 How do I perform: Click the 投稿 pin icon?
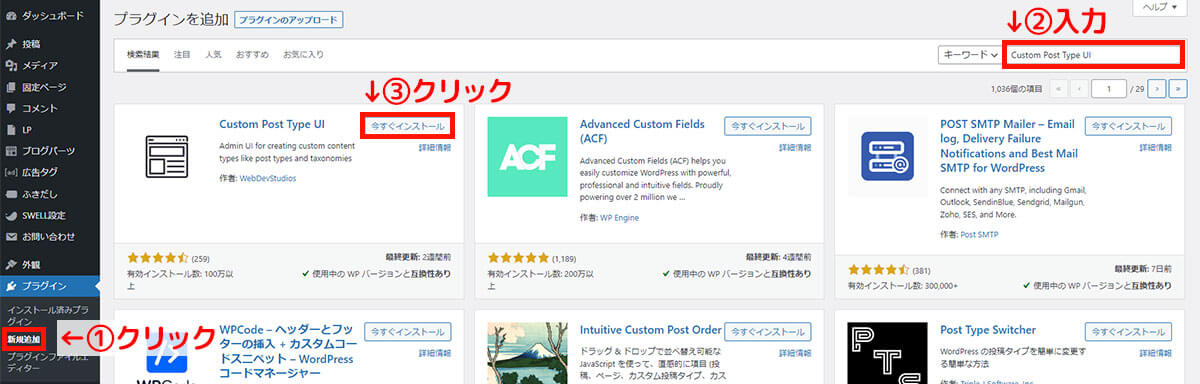tap(10, 44)
